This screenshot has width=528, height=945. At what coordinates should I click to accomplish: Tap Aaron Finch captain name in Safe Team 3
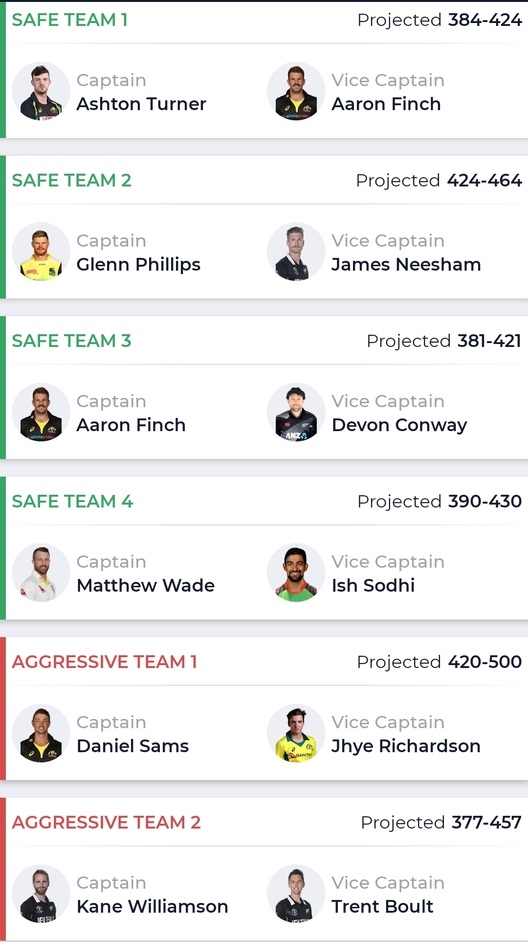pos(131,425)
